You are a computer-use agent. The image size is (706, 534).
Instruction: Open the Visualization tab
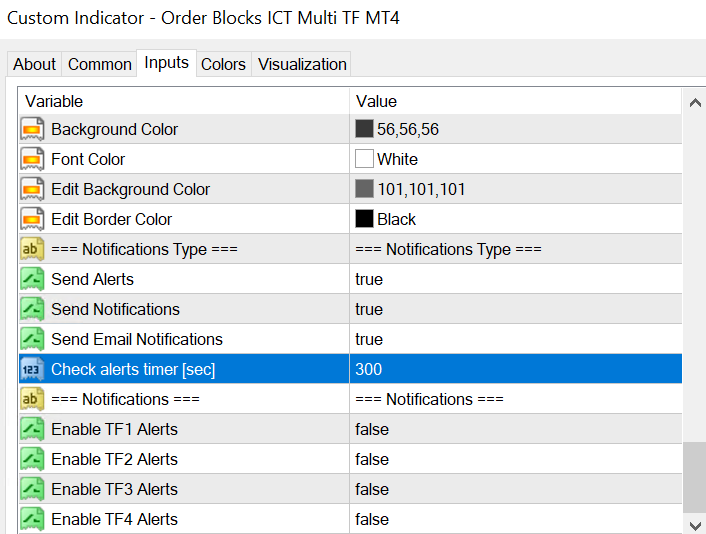tap(302, 64)
